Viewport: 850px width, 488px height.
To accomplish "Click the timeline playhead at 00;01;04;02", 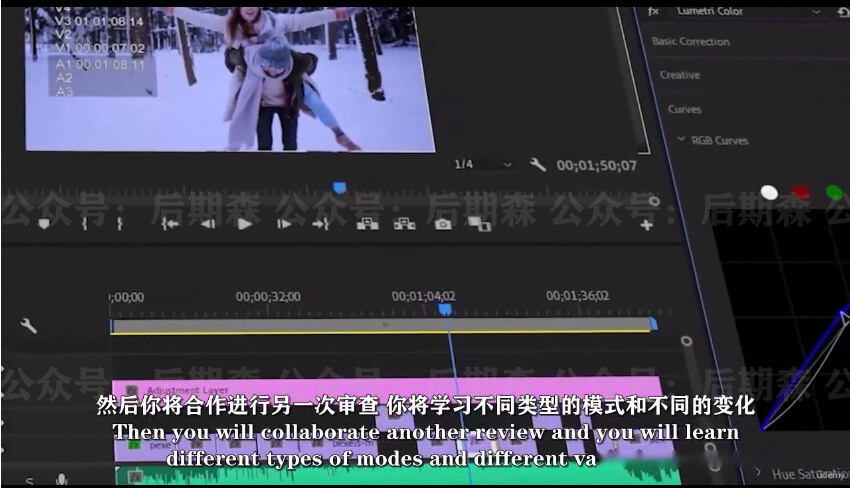I will (445, 310).
